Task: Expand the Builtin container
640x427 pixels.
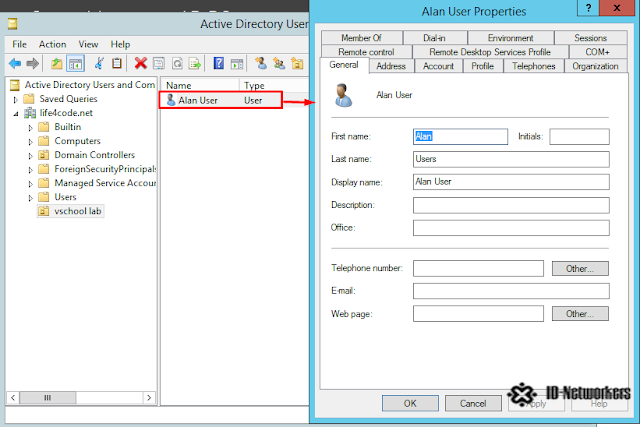Action: coord(30,127)
